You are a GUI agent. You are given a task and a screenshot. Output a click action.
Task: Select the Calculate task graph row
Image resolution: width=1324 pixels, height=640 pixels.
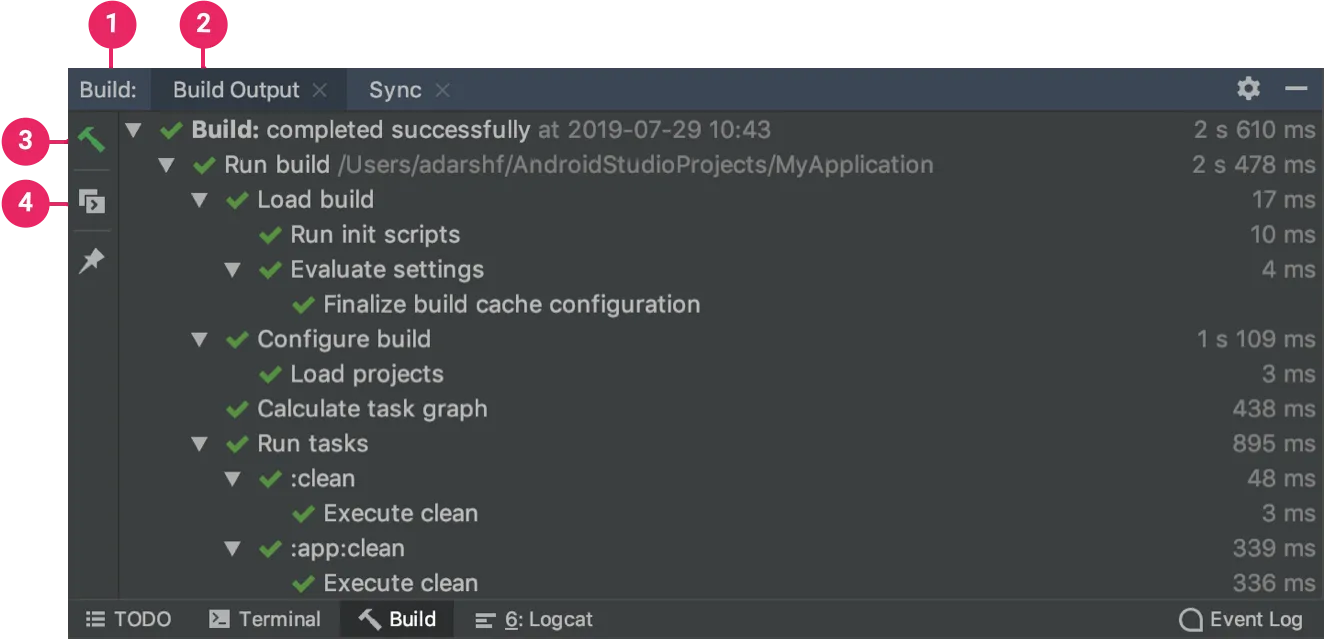click(372, 409)
